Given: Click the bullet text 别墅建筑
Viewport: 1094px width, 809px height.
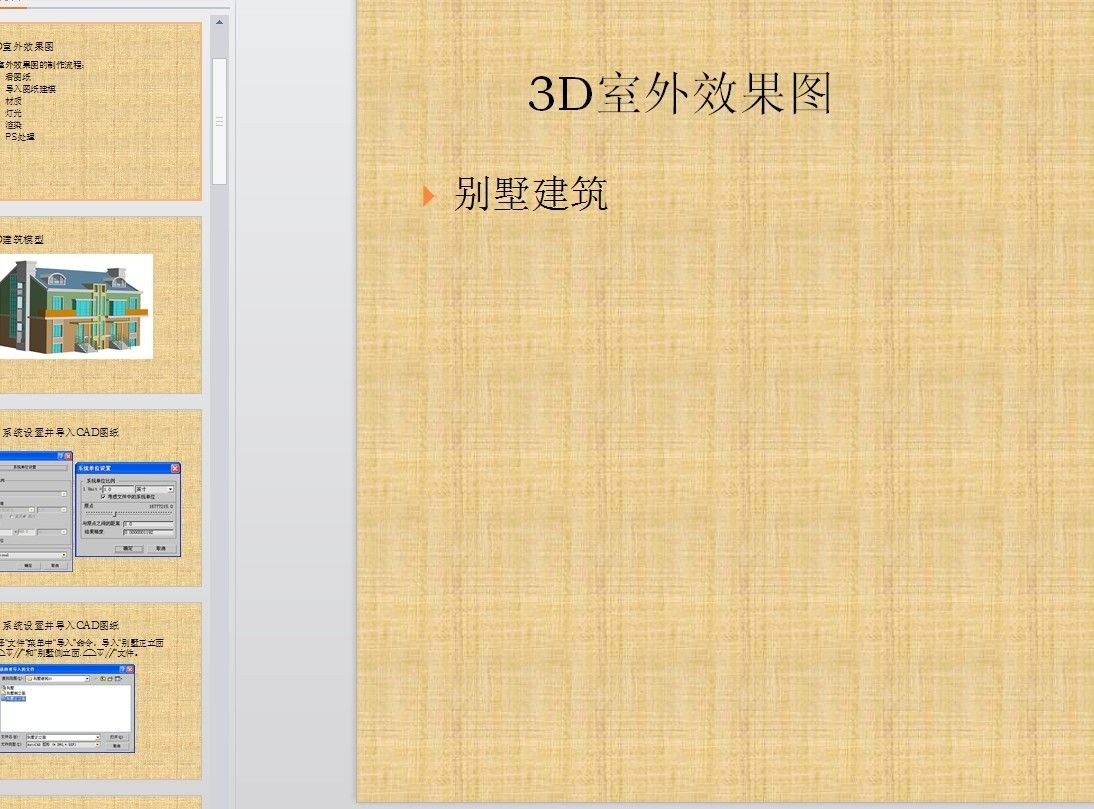Looking at the screenshot, I should click(x=531, y=193).
